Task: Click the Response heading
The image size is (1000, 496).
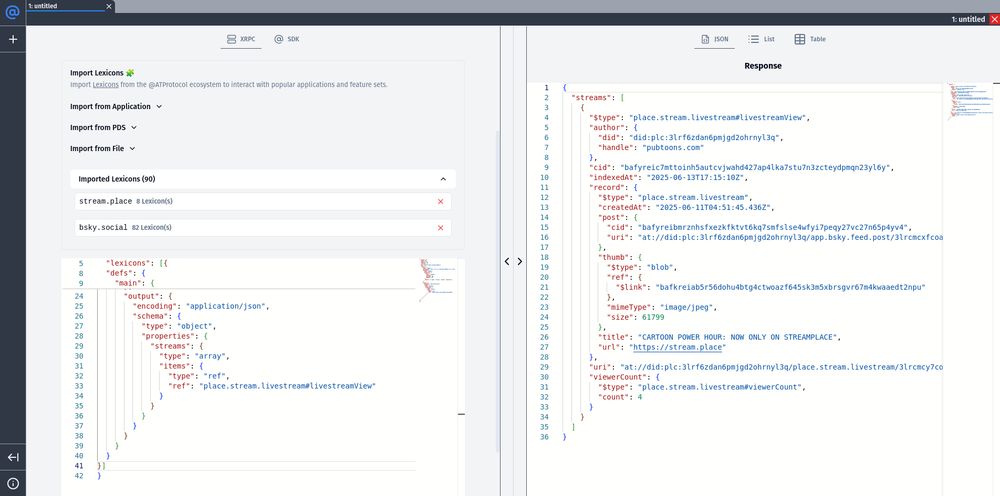Action: pos(763,66)
